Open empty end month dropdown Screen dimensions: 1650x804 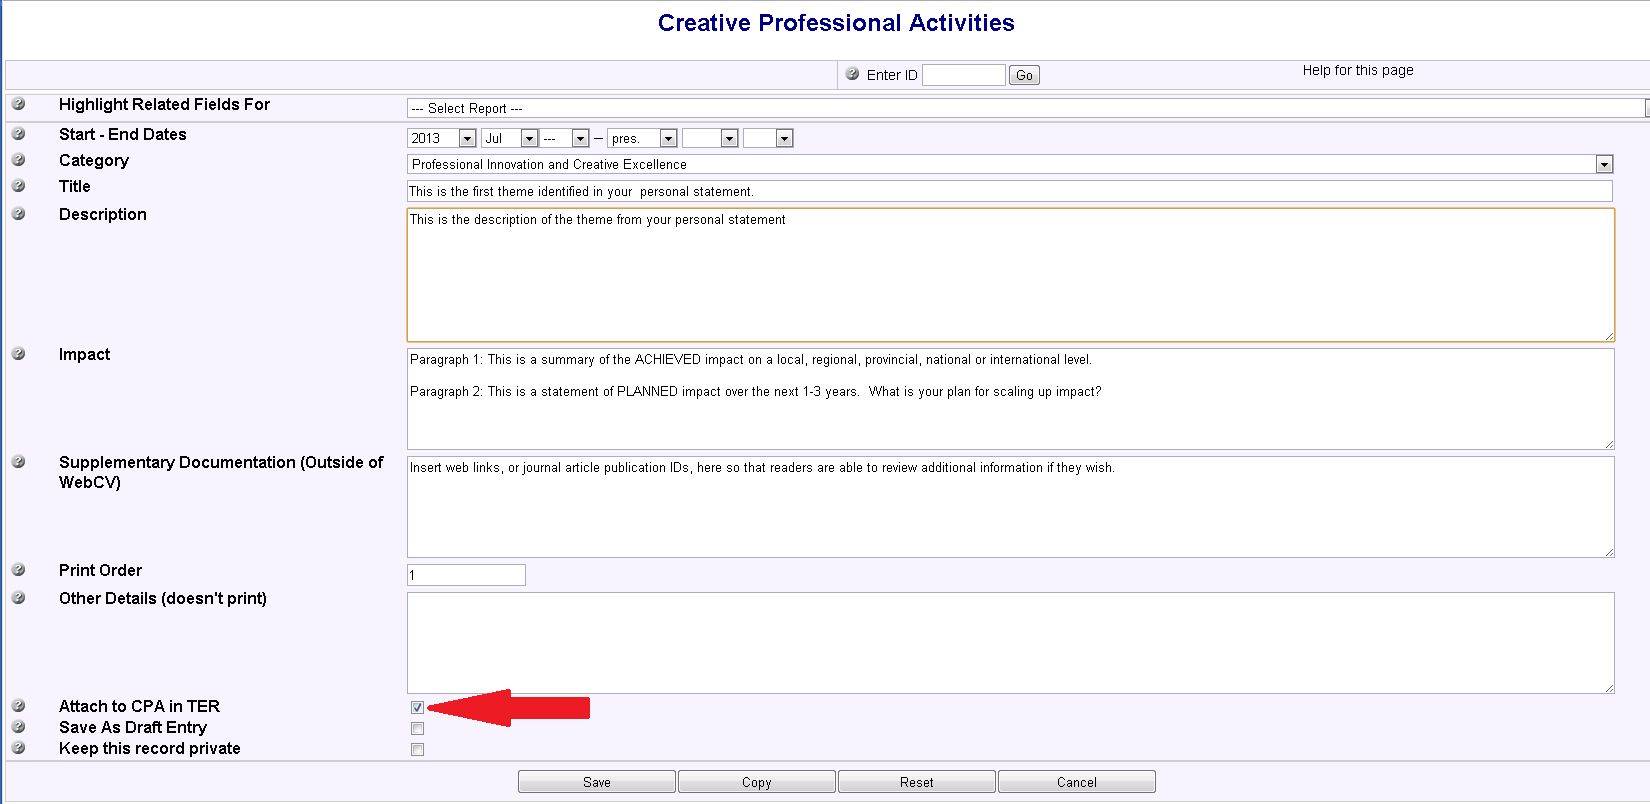click(x=710, y=138)
